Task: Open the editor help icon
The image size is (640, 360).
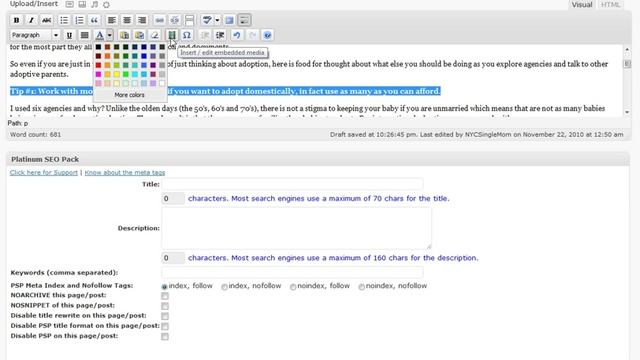Action: coord(267,35)
